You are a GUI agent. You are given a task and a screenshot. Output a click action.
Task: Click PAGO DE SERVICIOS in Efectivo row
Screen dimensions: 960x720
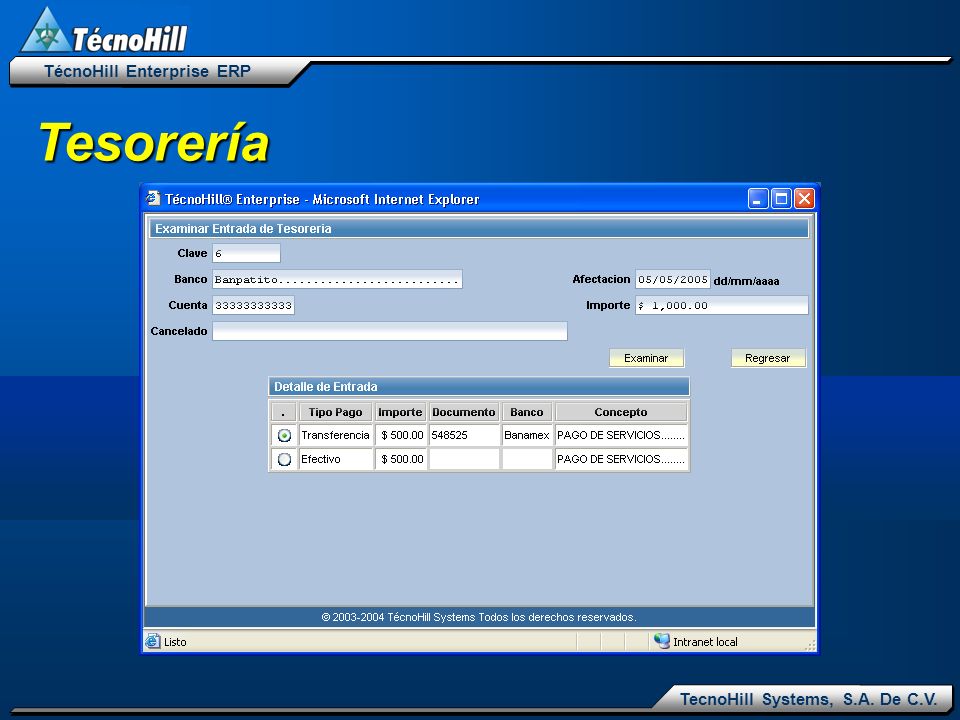click(x=621, y=459)
